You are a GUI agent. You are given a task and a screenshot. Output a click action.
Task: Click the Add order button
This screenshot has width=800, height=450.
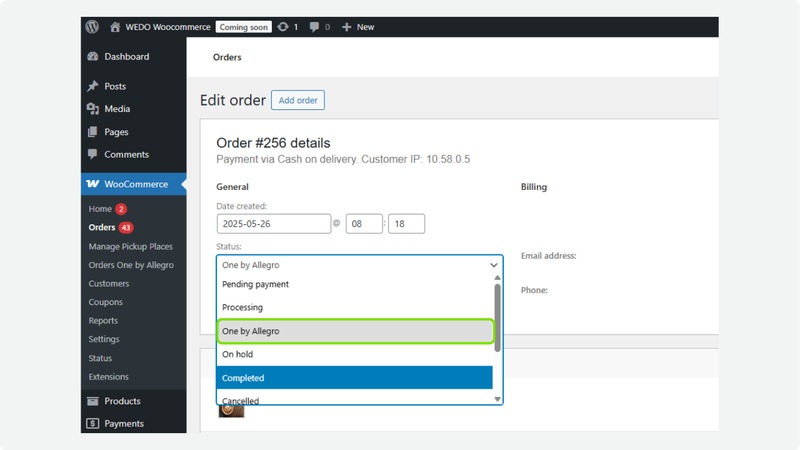[x=298, y=100]
